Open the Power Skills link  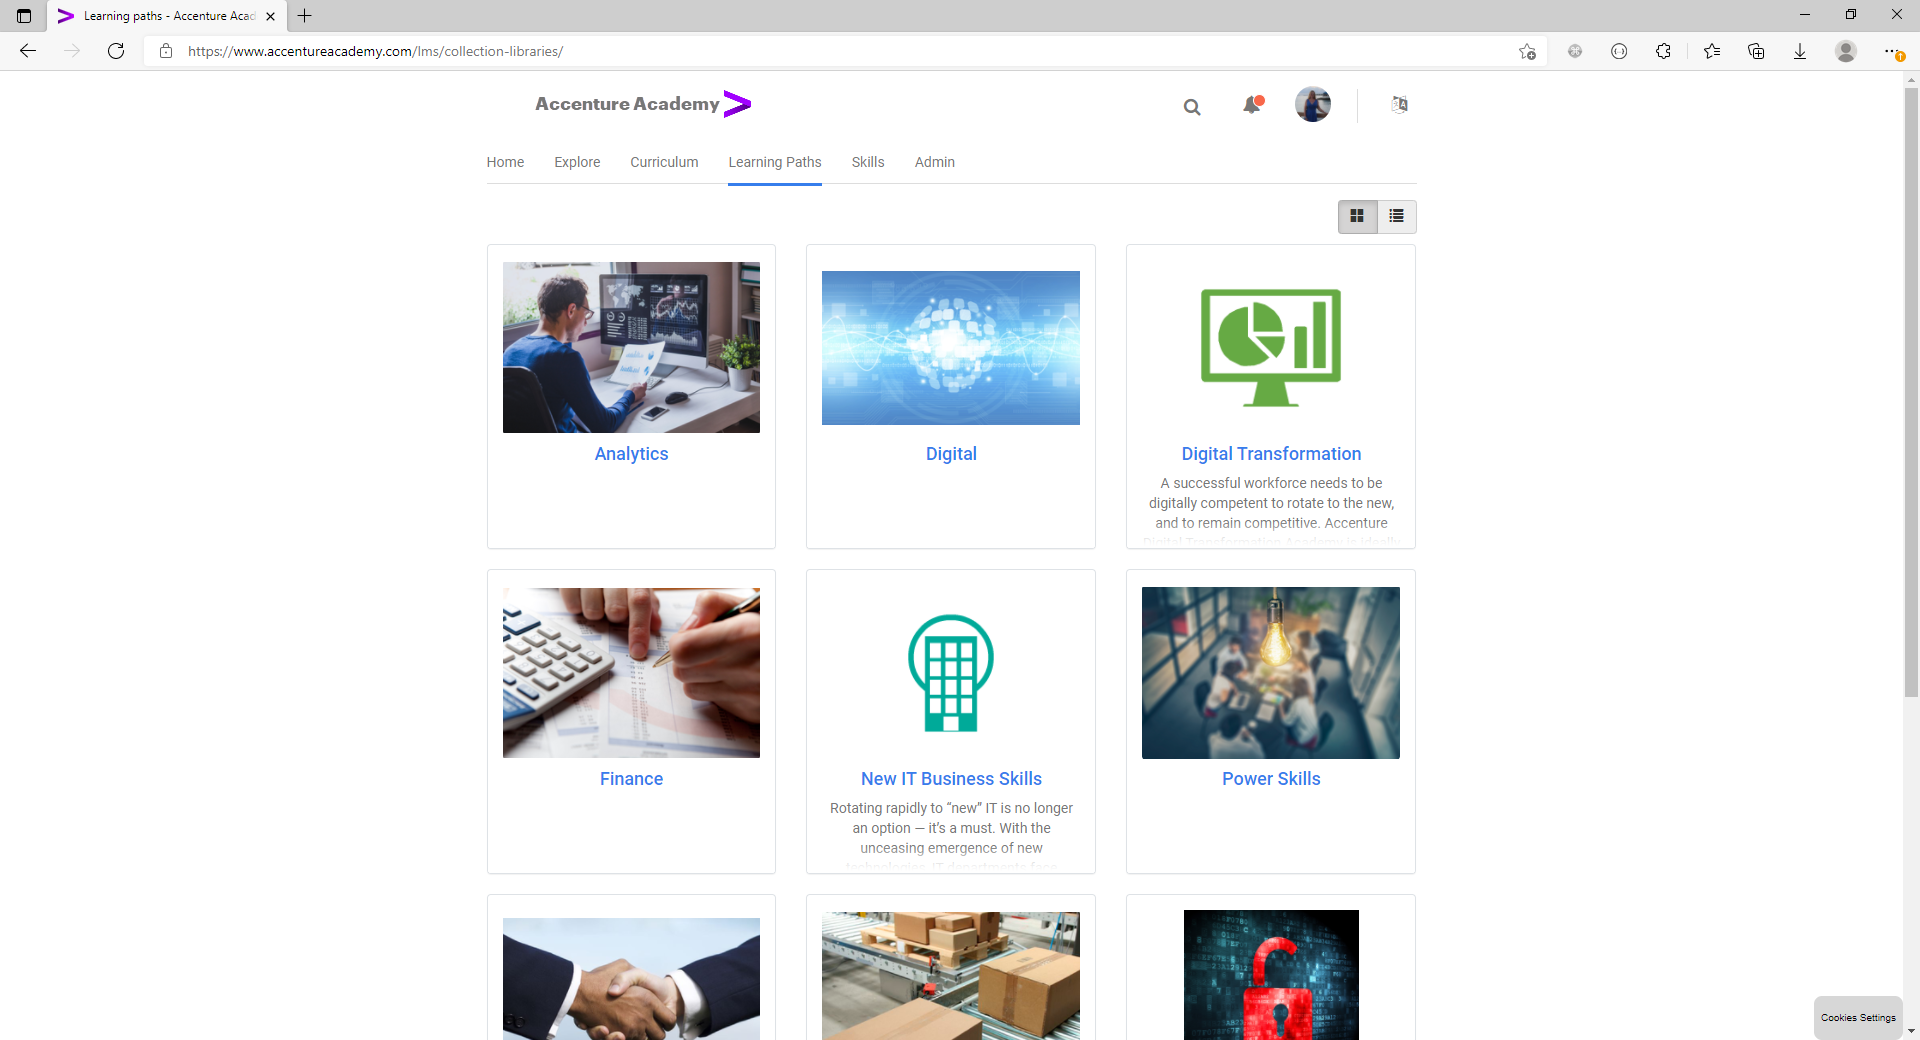1271,779
